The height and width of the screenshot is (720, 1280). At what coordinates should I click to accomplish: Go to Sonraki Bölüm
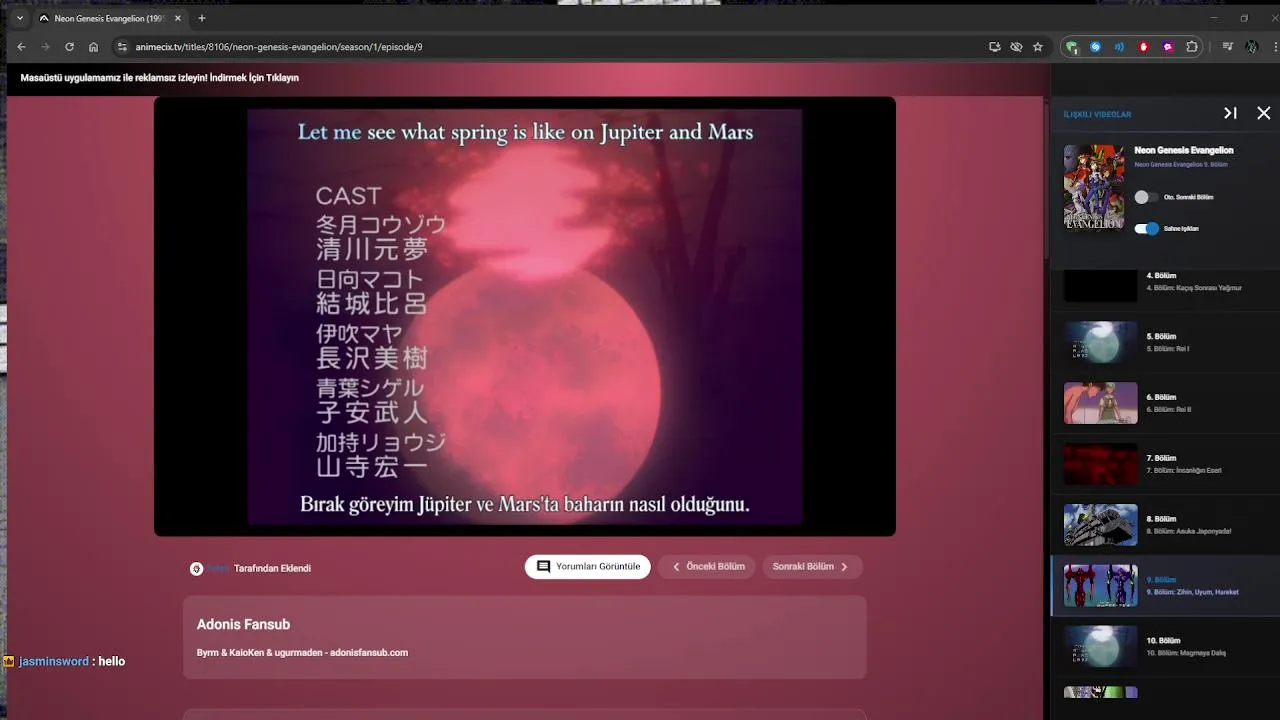(x=812, y=567)
